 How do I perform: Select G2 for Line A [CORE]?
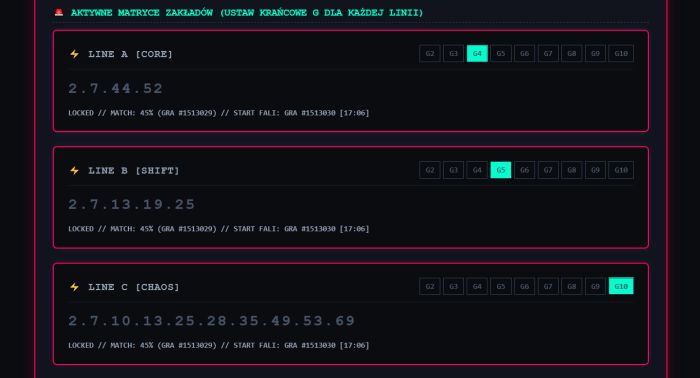point(430,54)
